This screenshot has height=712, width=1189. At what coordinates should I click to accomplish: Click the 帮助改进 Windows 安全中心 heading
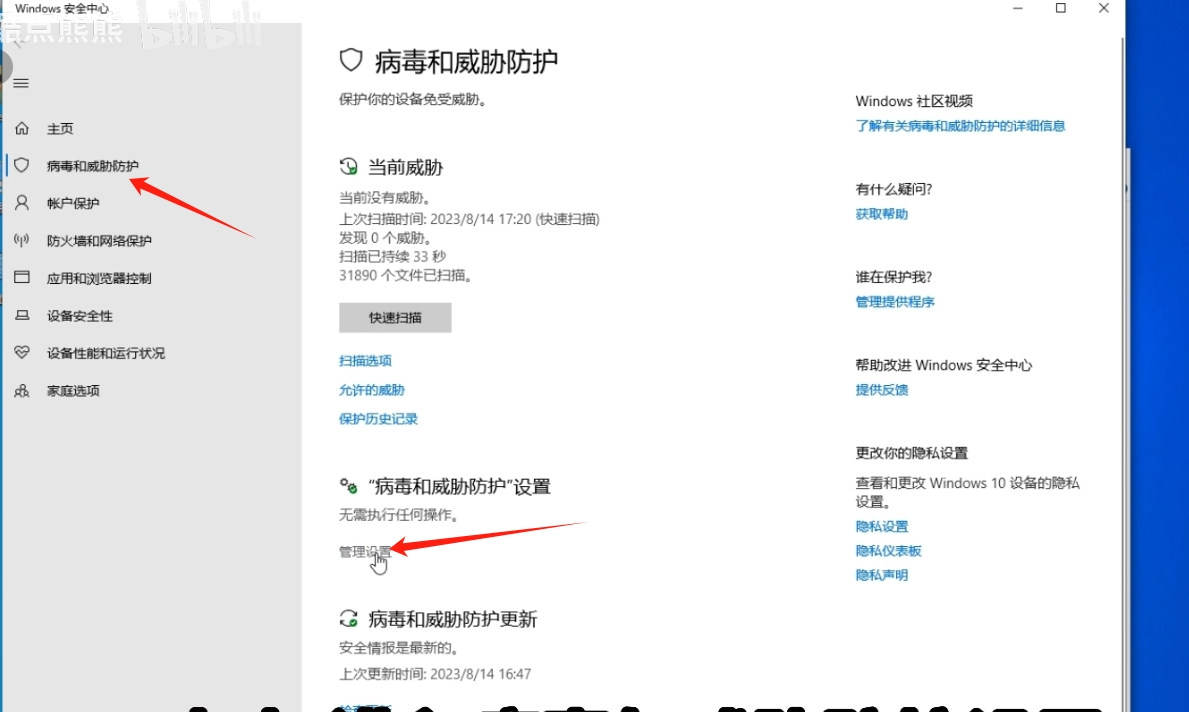(944, 365)
